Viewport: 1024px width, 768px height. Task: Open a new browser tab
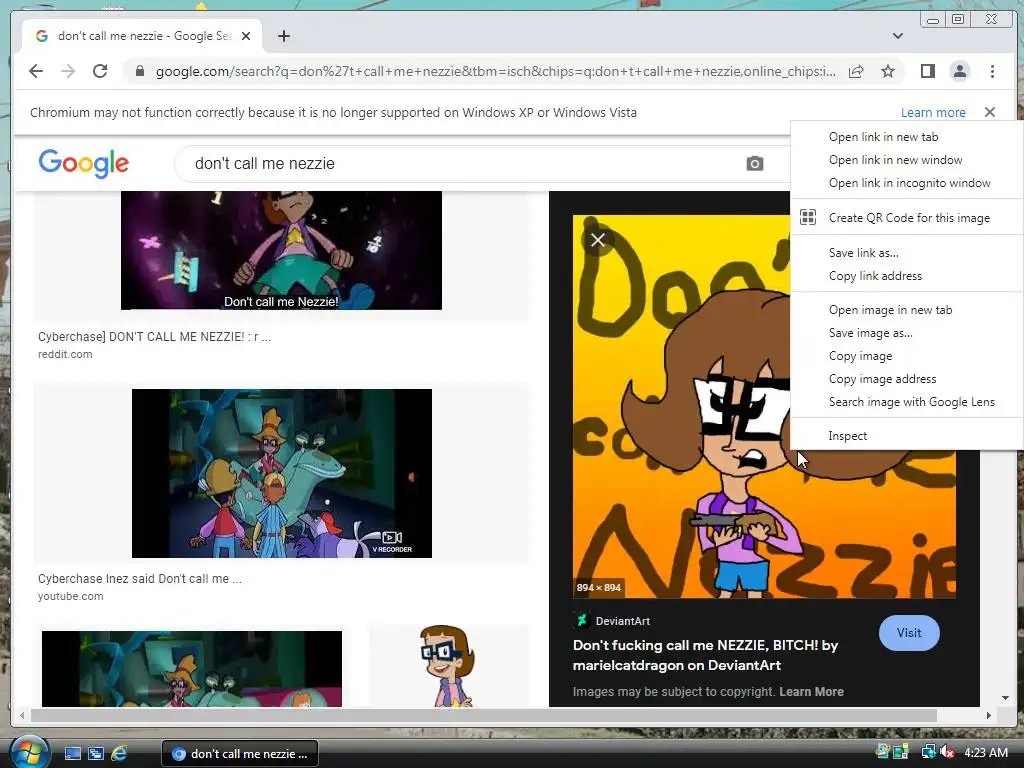pyautogui.click(x=283, y=36)
